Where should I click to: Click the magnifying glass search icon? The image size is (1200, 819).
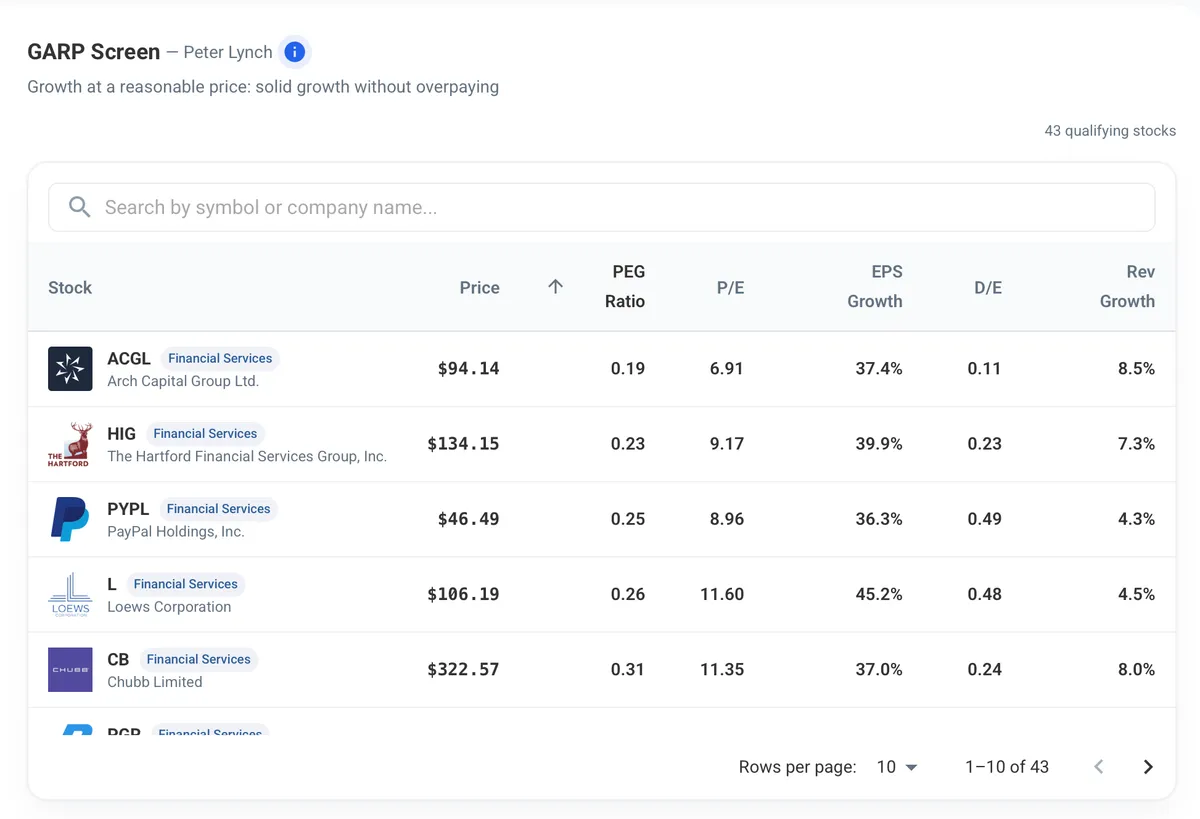pos(80,207)
